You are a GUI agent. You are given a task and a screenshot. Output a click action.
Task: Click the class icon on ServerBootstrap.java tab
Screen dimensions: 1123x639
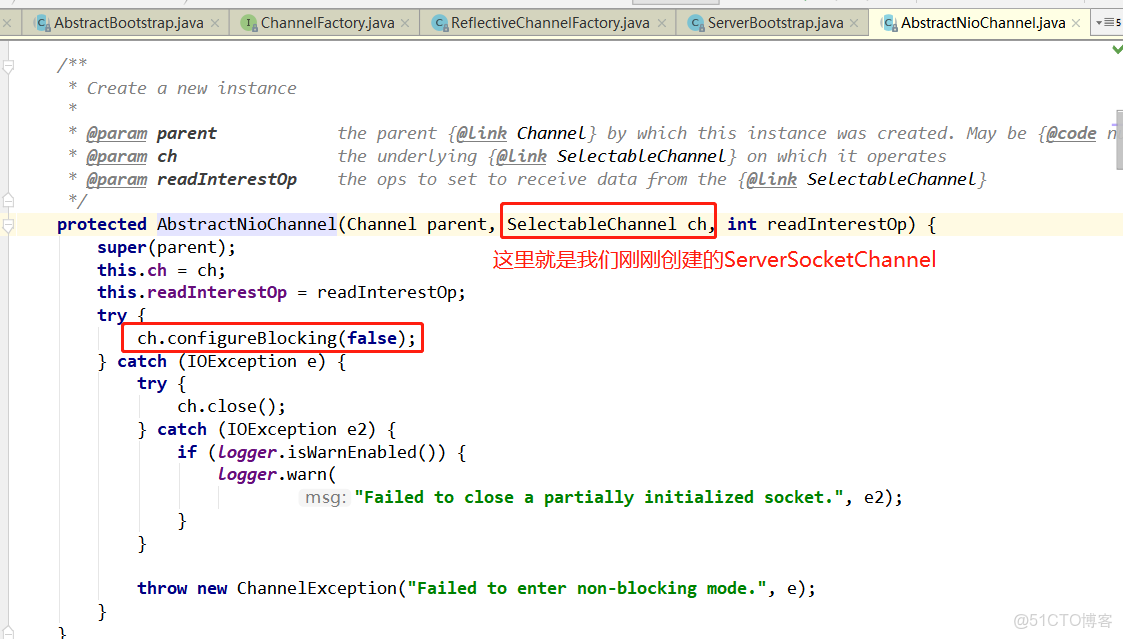click(x=696, y=24)
